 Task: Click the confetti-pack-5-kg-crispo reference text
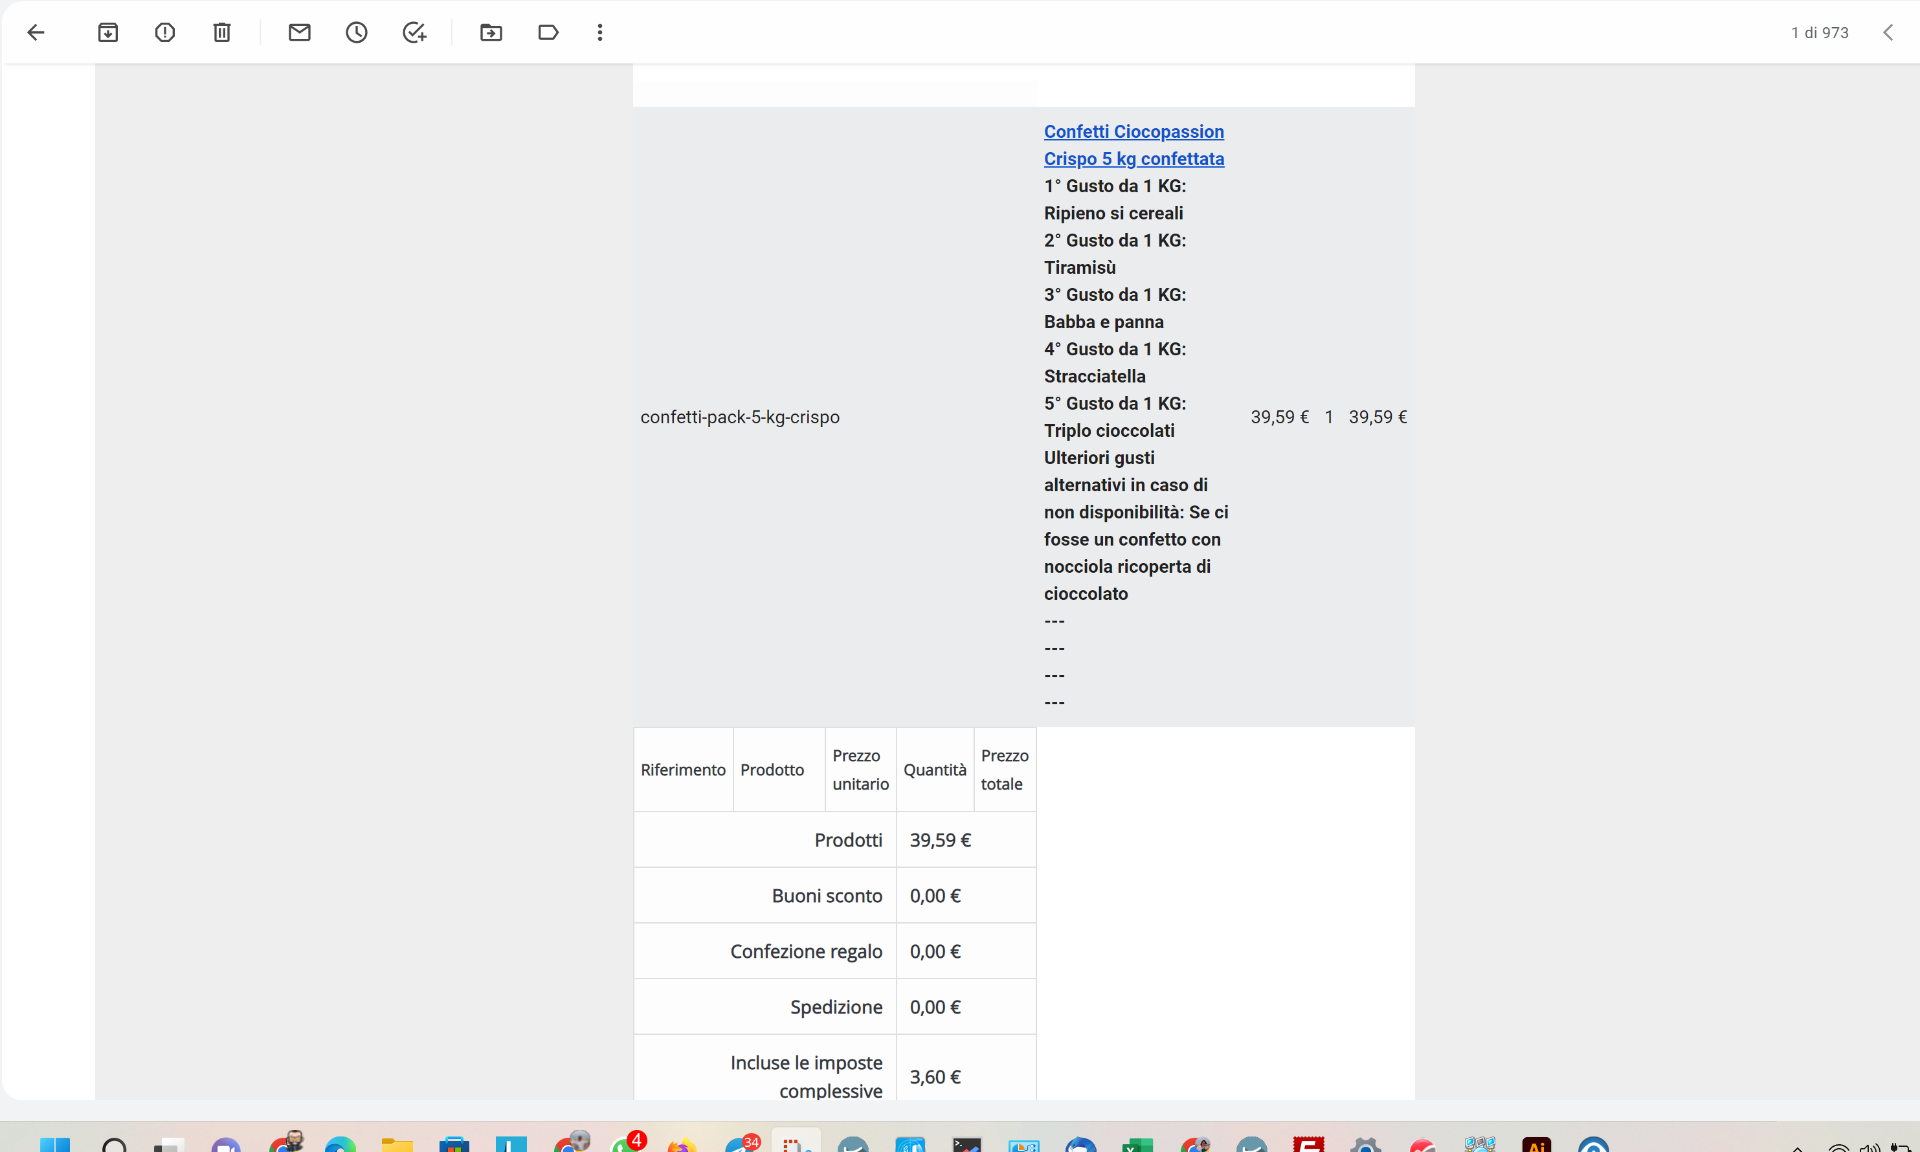740,417
